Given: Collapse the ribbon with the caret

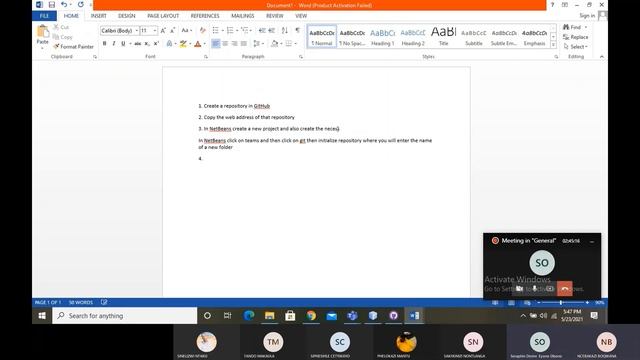Looking at the screenshot, I should (602, 57).
